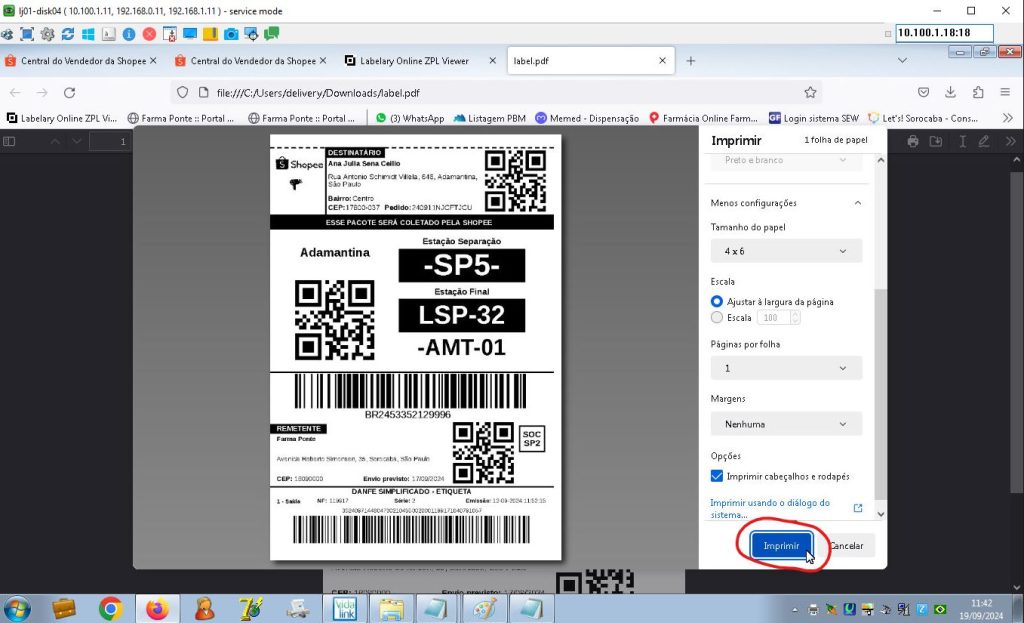This screenshot has height=623, width=1024.
Task: Bookmark this page with the star icon
Action: pos(810,93)
